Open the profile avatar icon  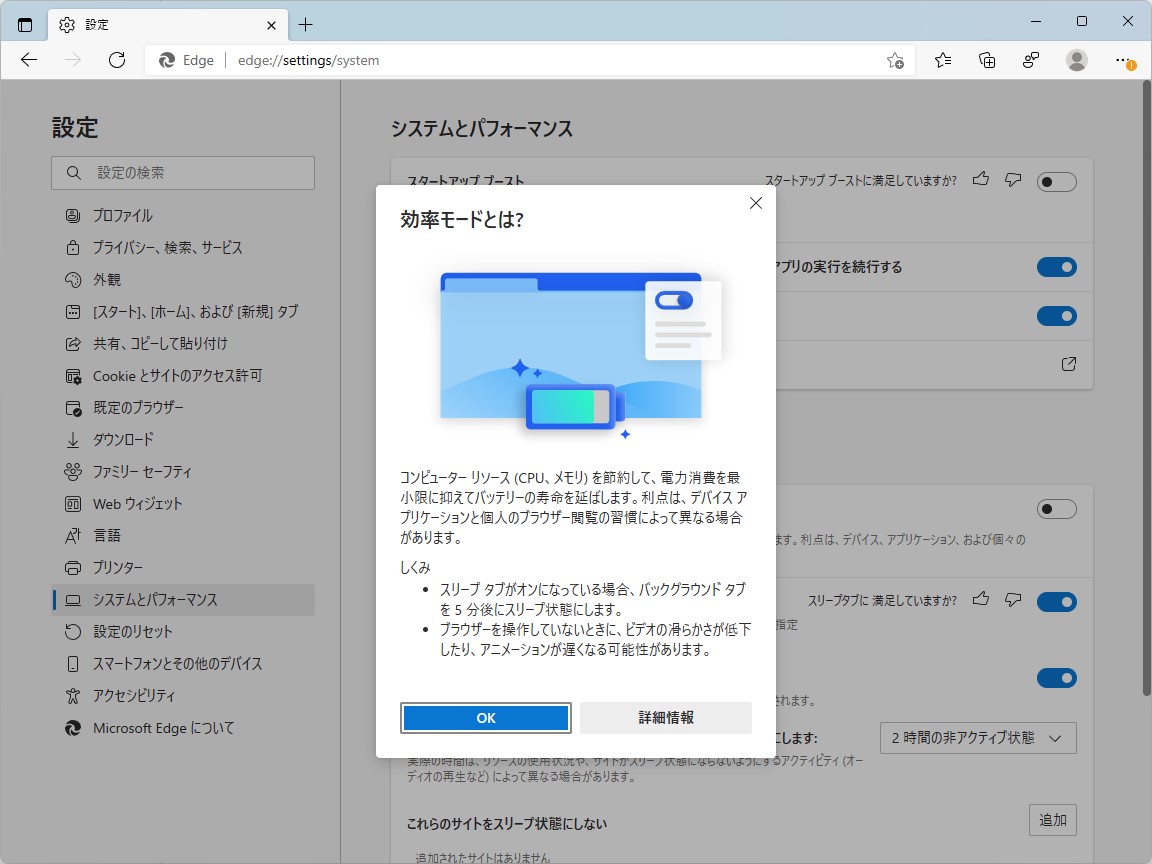click(1077, 60)
